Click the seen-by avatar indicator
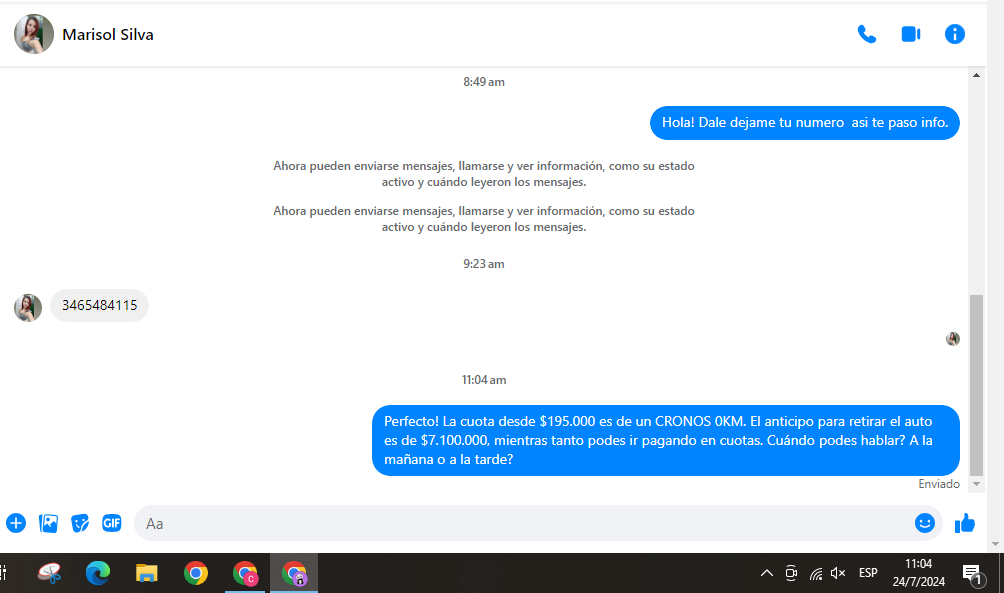The height and width of the screenshot is (593, 1004). (953, 339)
